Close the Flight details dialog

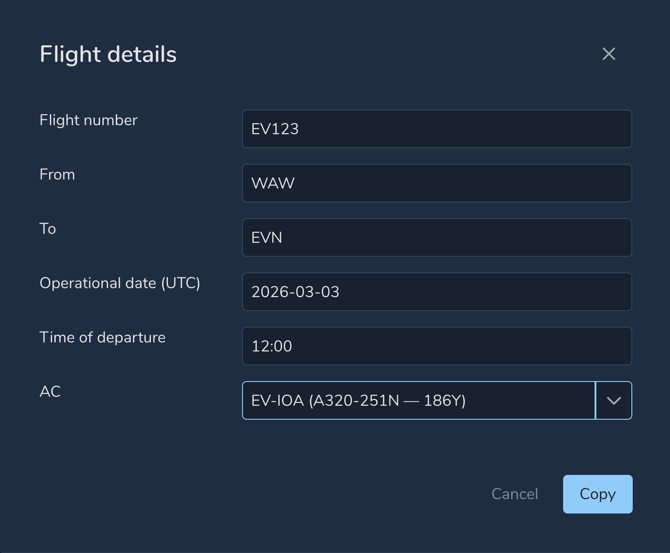point(609,54)
